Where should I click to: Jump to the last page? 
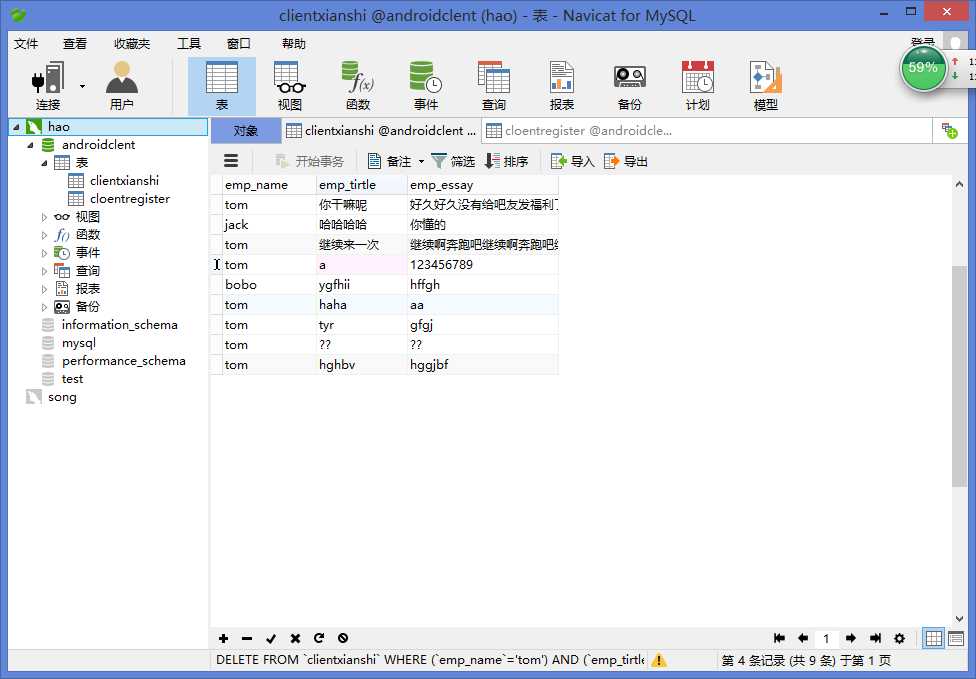click(875, 638)
